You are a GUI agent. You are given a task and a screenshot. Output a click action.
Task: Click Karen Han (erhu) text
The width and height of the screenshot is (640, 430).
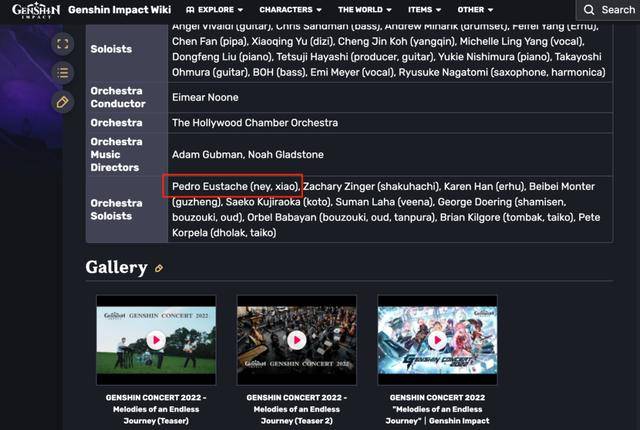pos(485,186)
